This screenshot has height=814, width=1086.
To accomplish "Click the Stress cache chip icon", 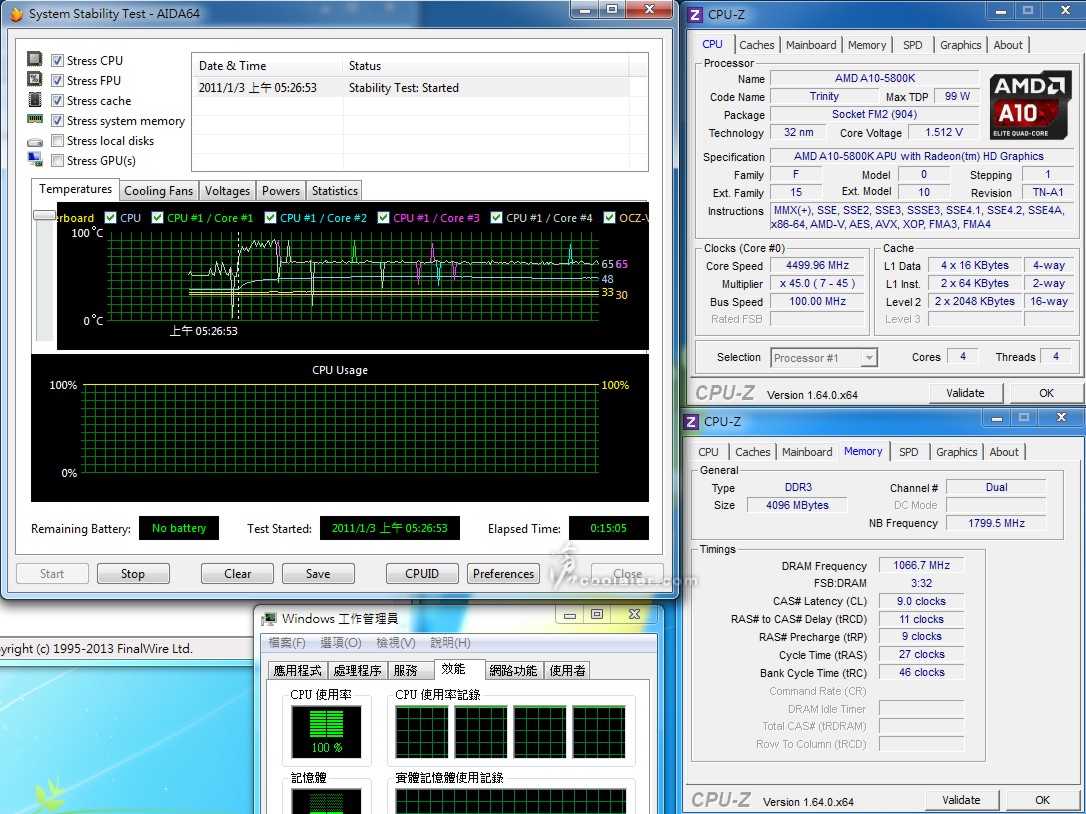I will tap(35, 100).
